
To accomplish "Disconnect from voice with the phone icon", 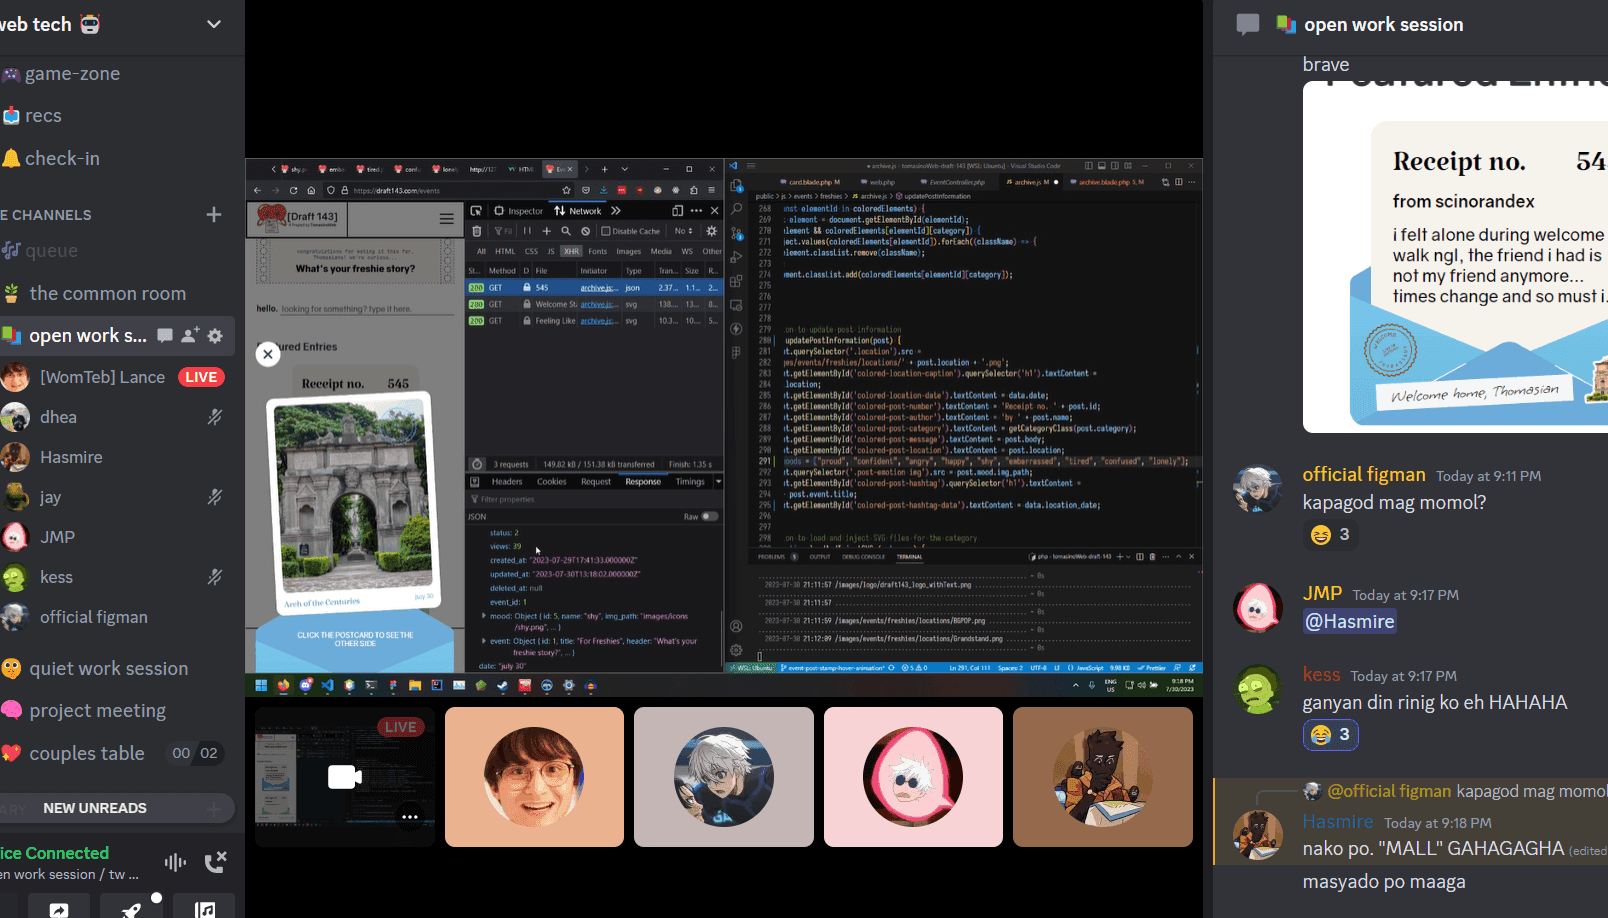I will coord(215,862).
